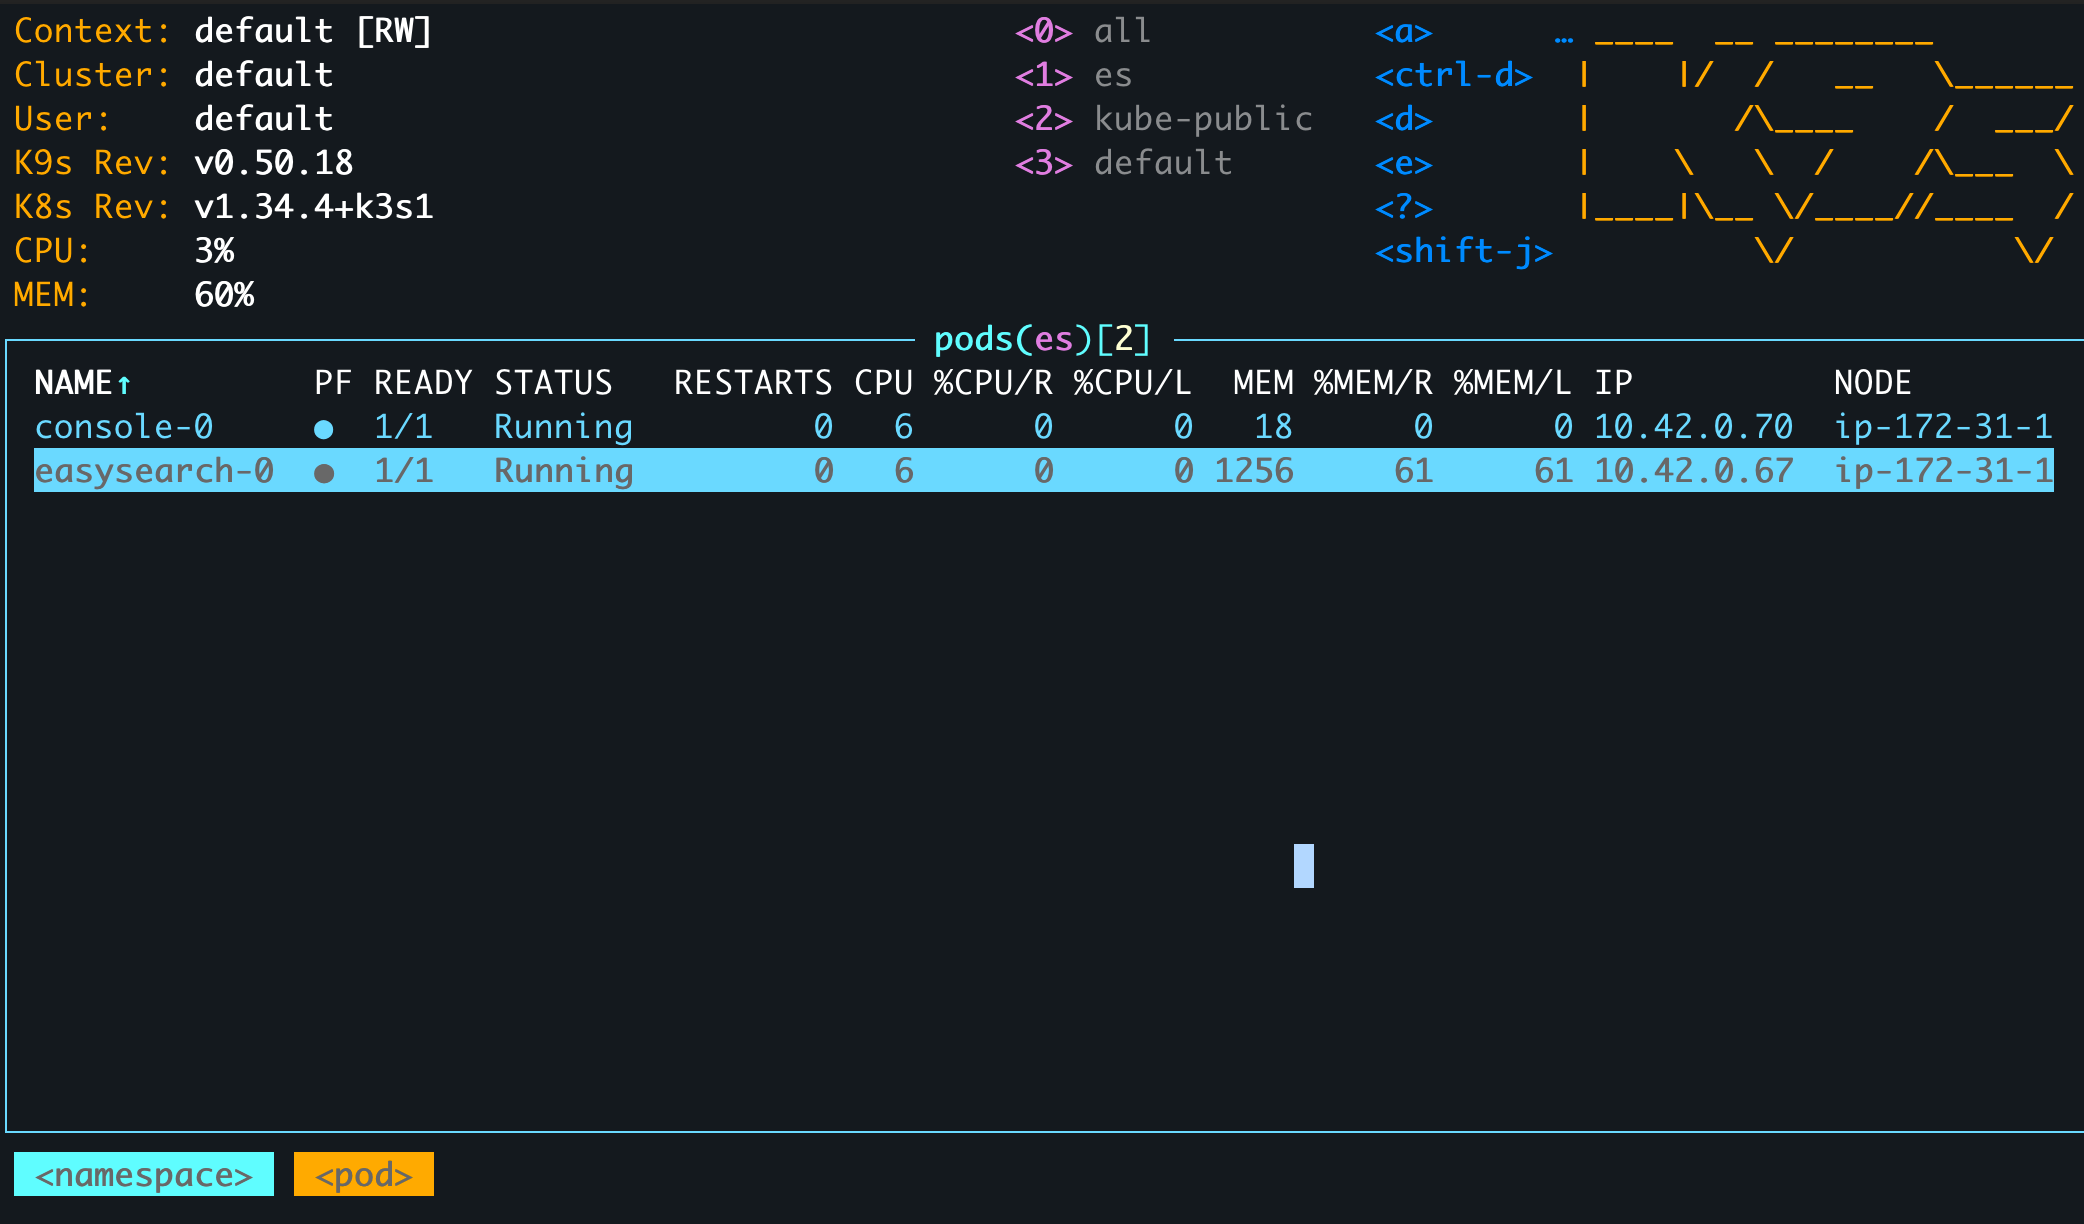The width and height of the screenshot is (2084, 1224).
Task: Open the <namespace> breadcrumb
Action: [144, 1174]
